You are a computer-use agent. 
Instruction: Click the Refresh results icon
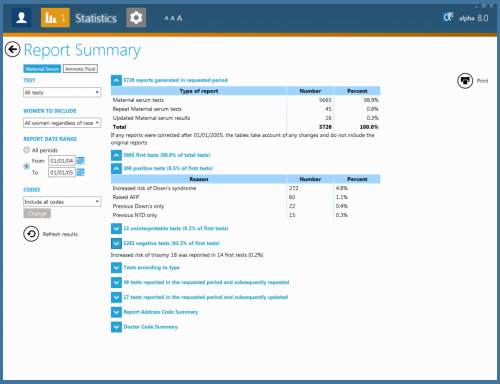31,234
